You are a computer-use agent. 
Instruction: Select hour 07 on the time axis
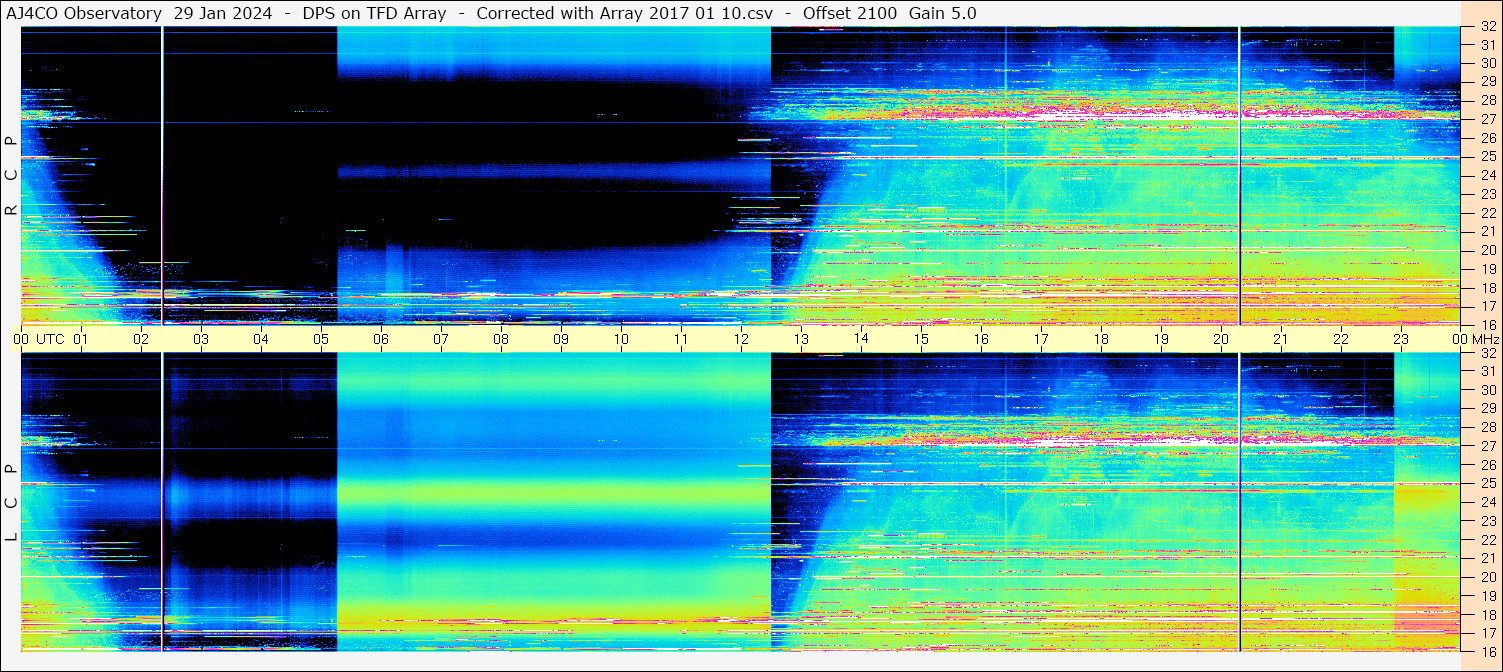(x=441, y=339)
